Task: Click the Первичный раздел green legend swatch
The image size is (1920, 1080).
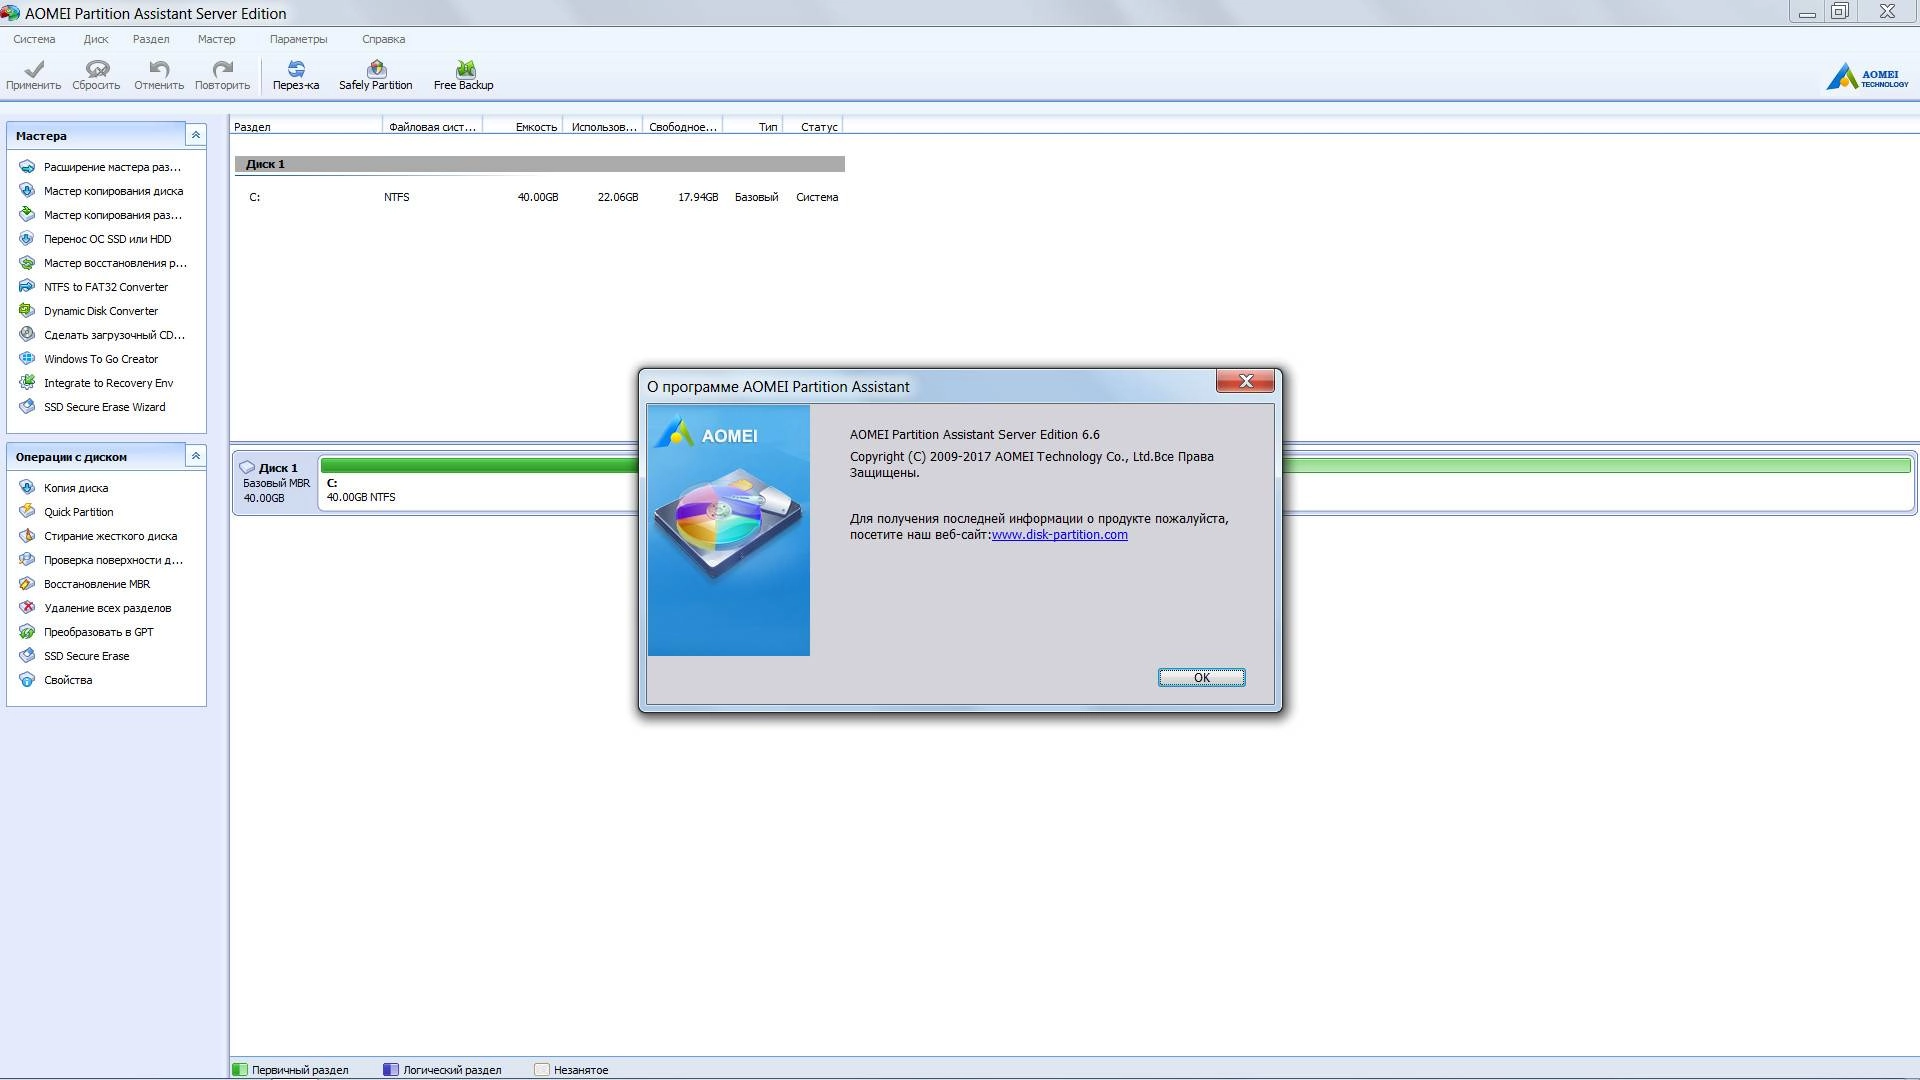Action: [x=240, y=1069]
